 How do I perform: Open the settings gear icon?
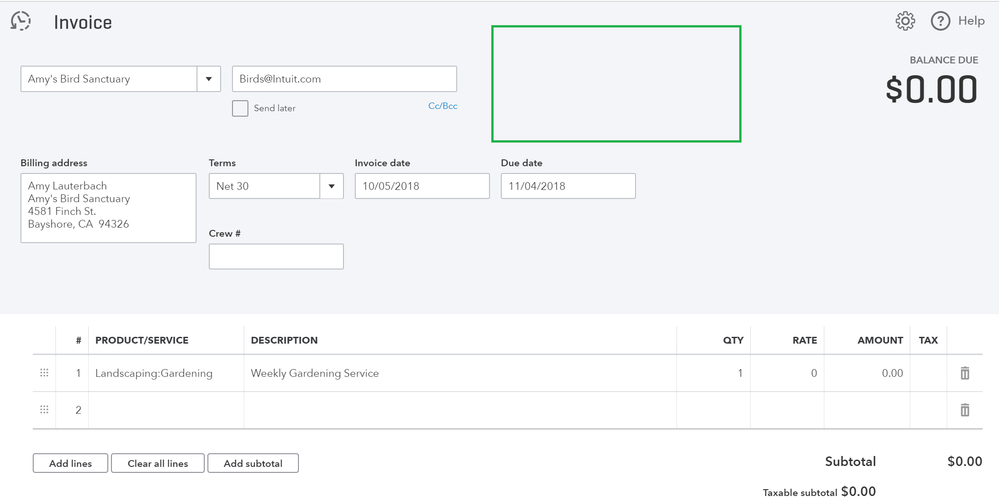tap(905, 21)
